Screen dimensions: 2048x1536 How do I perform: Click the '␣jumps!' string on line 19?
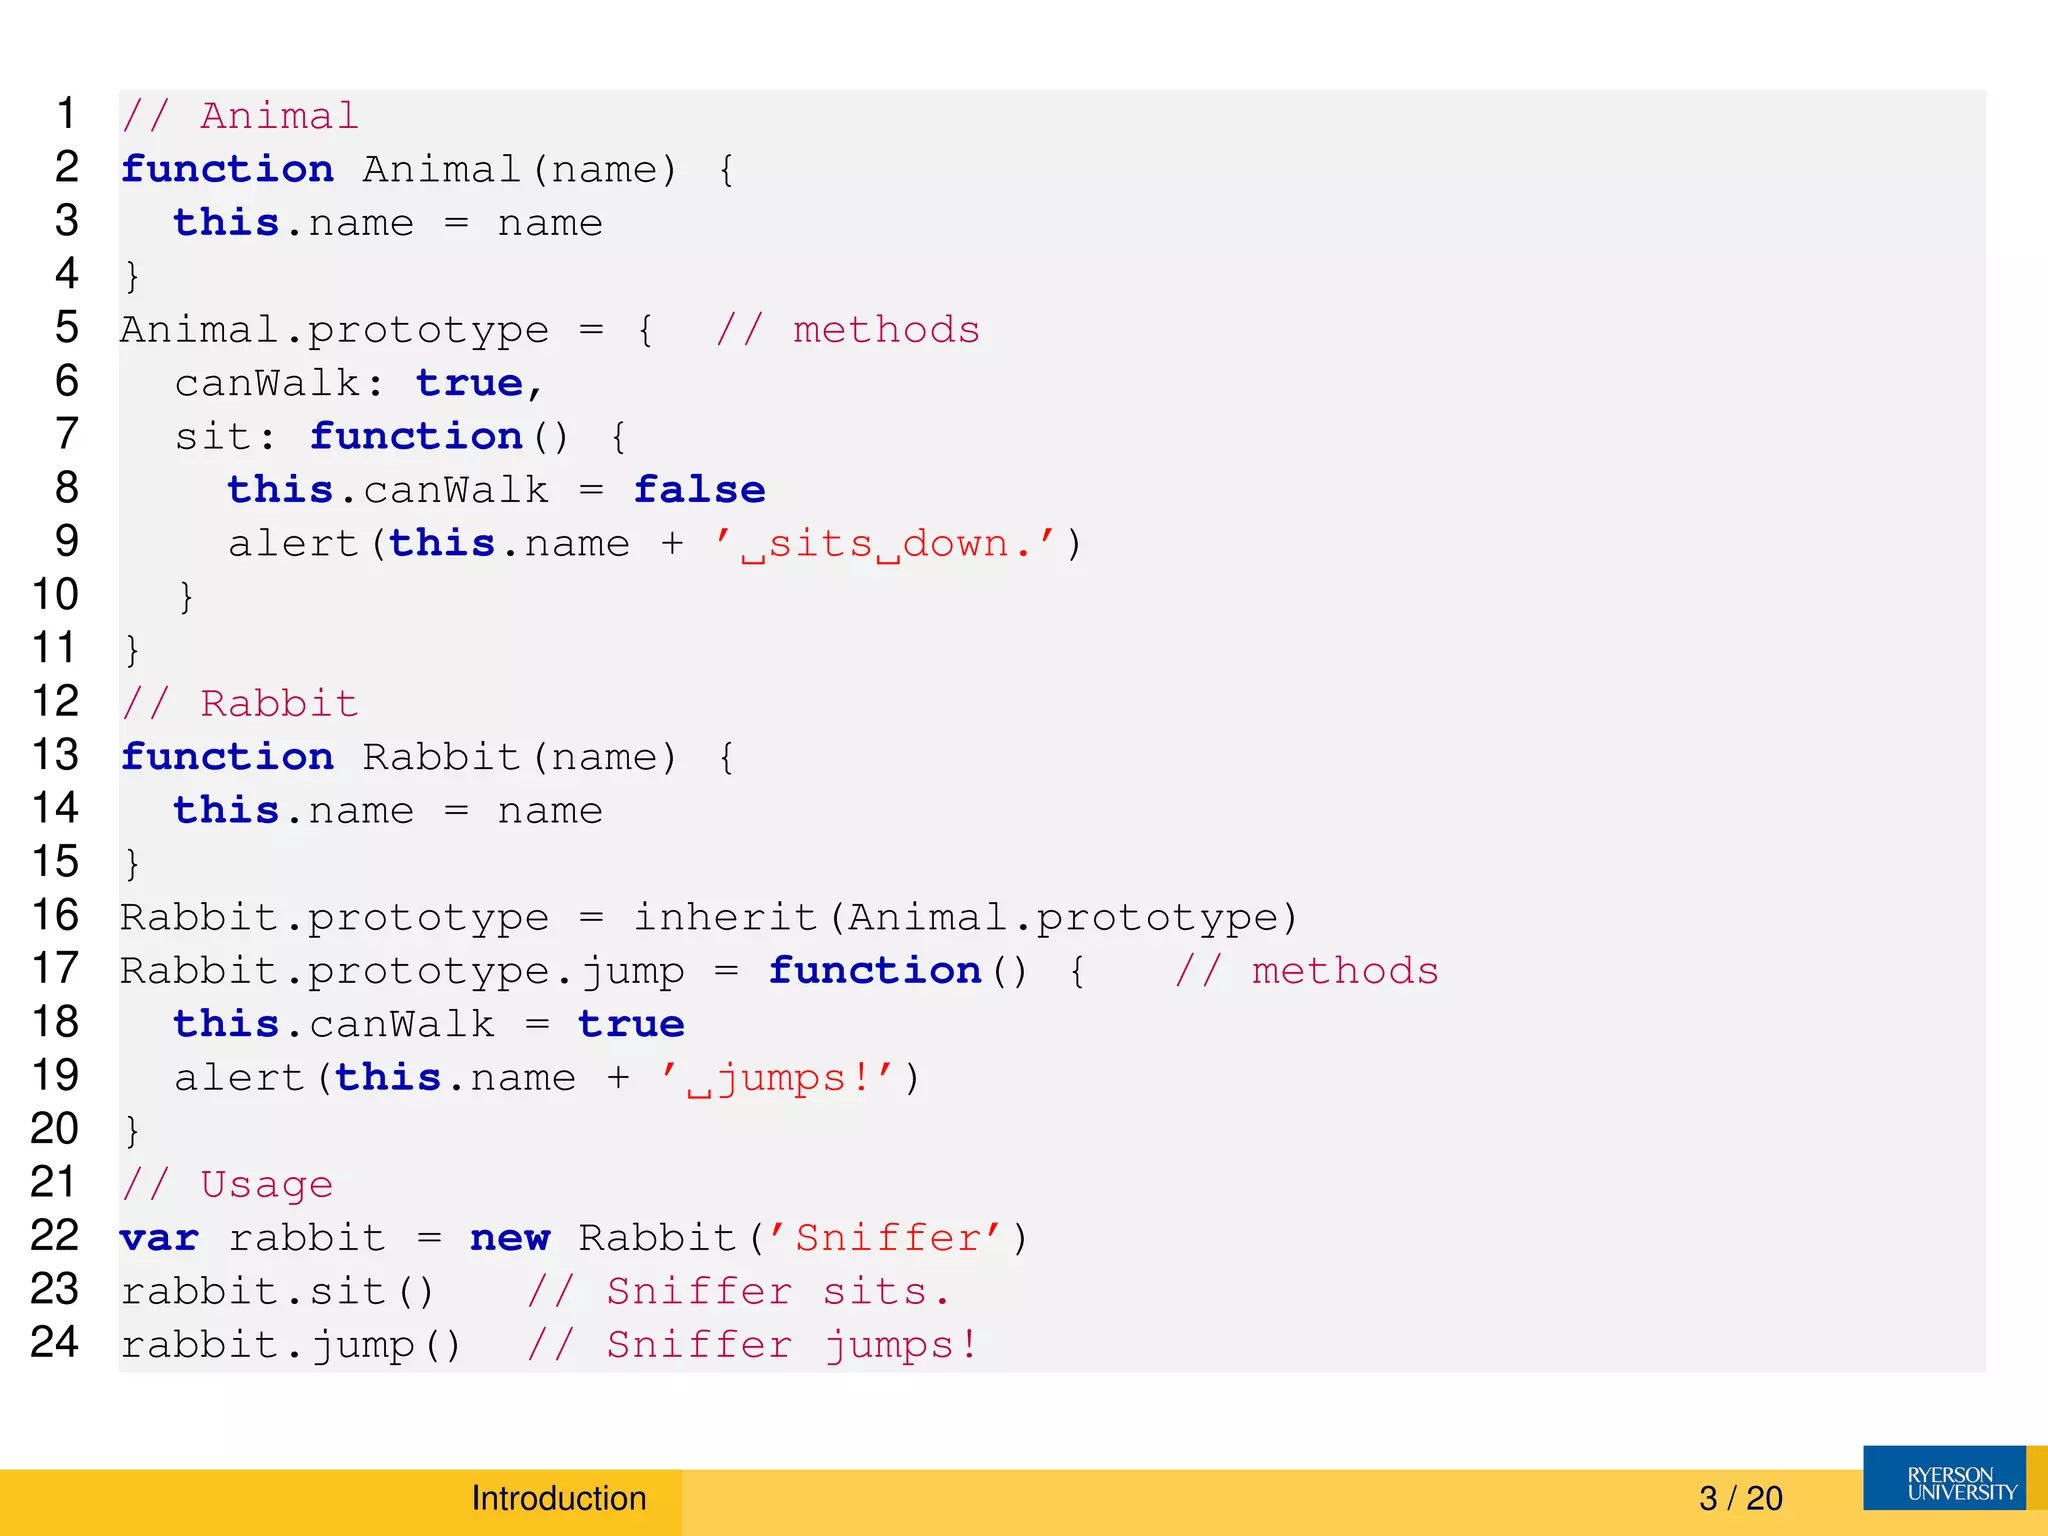[776, 1078]
